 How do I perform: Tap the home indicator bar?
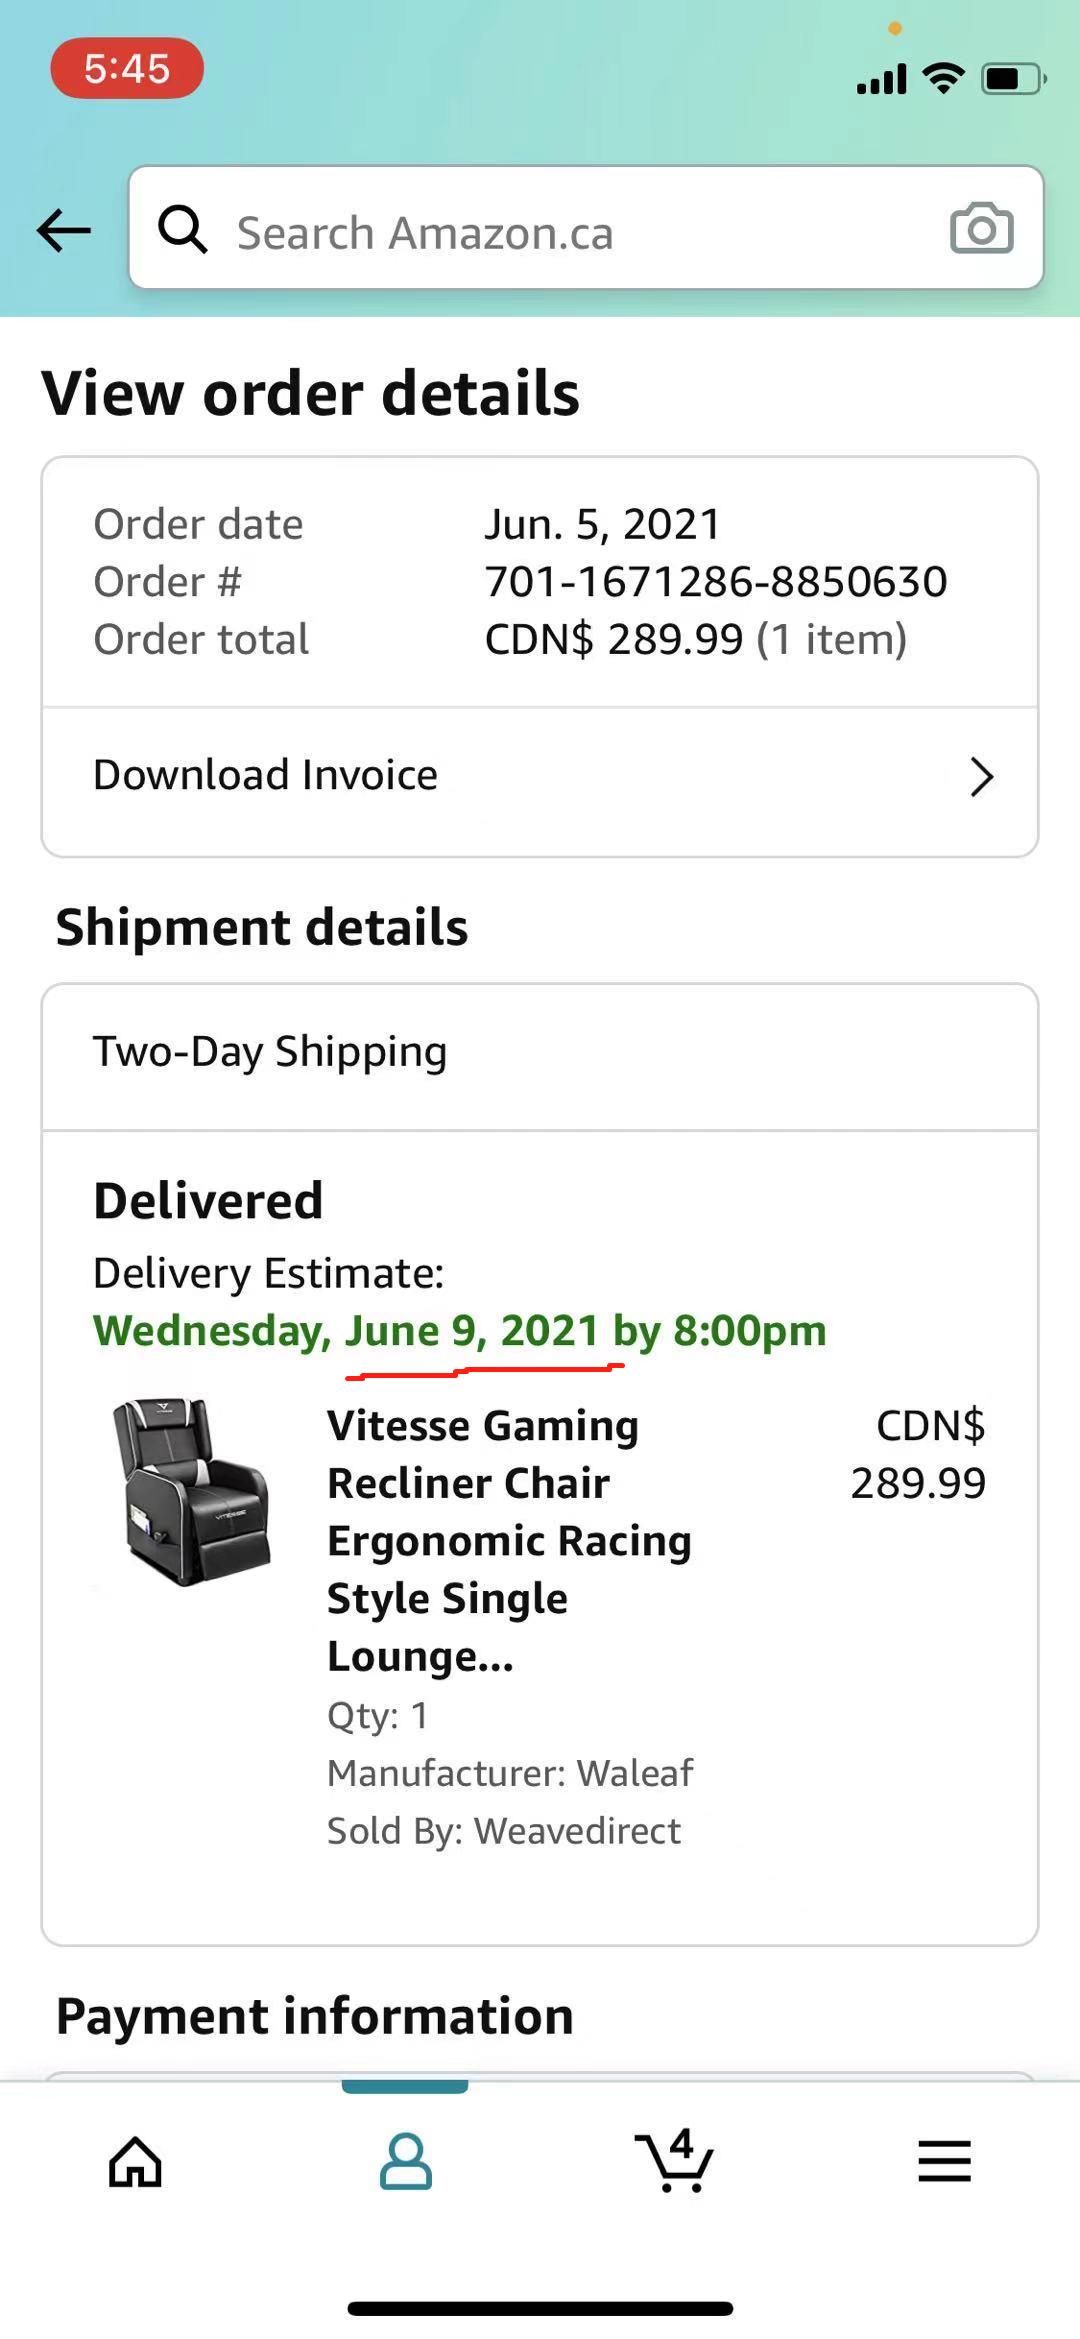tap(540, 2308)
